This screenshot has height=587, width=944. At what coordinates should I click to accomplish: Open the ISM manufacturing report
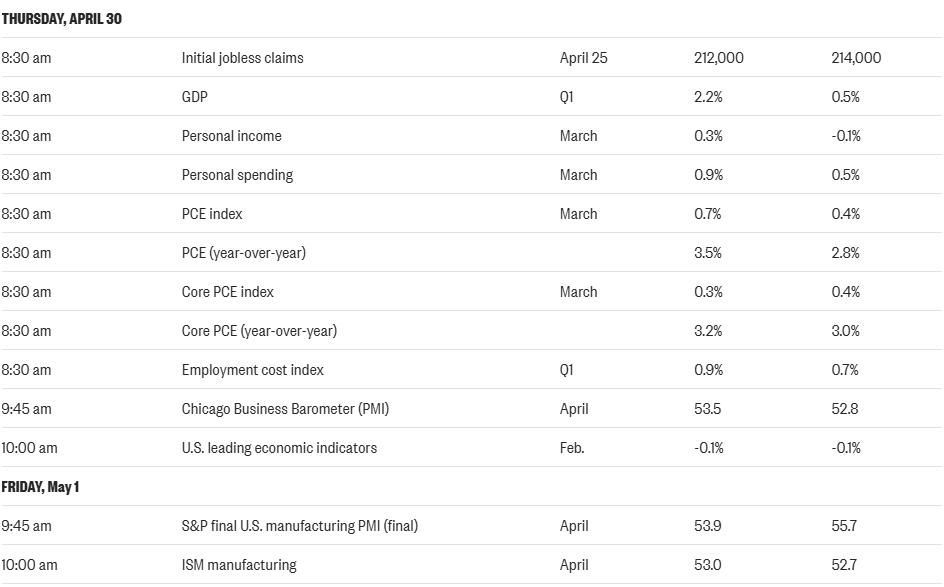(239, 565)
